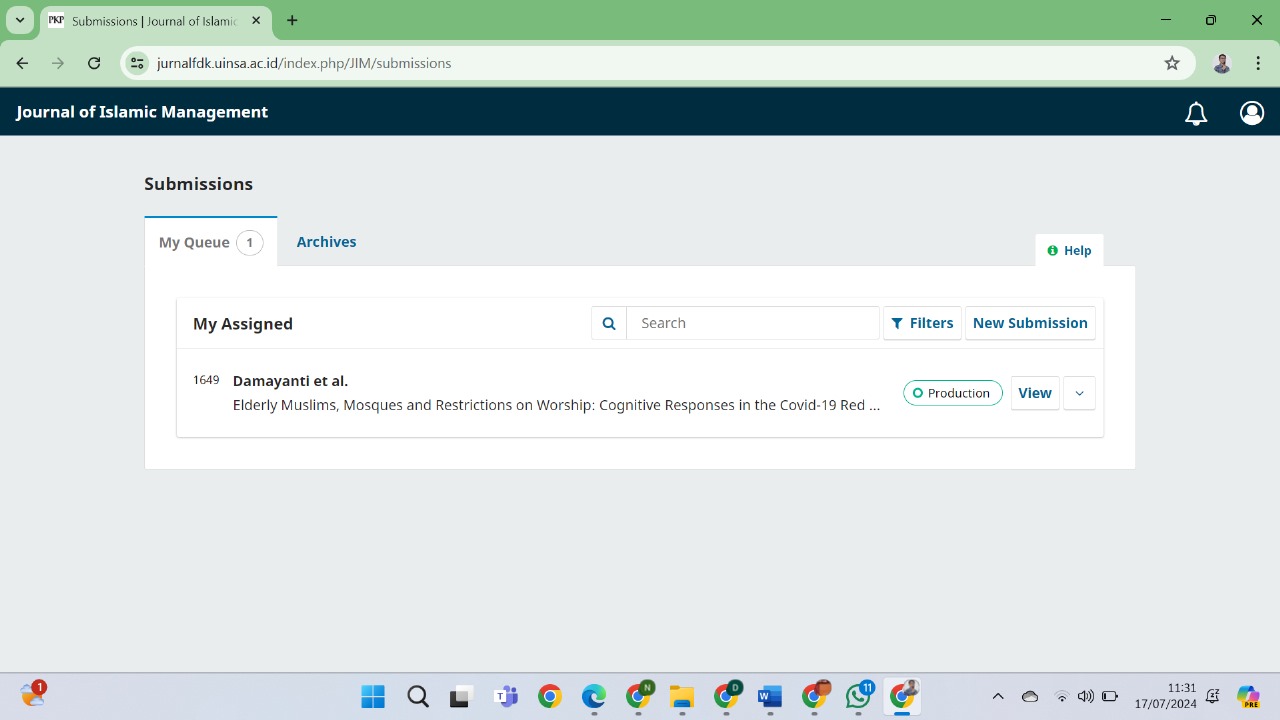The height and width of the screenshot is (720, 1280).
Task: View the Damayanti et al. submission
Action: point(1034,393)
